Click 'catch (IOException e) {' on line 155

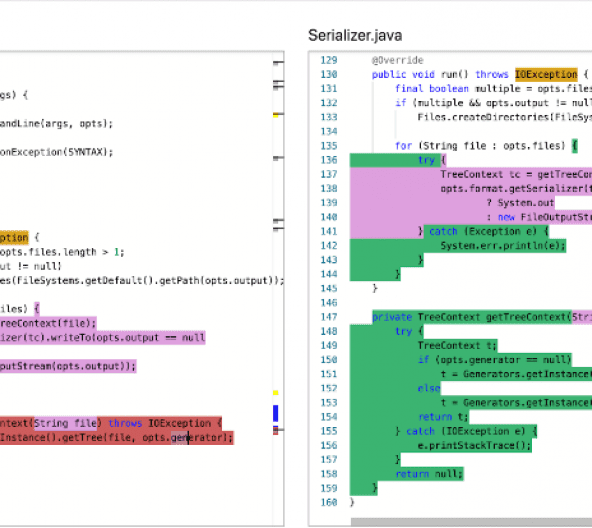tap(471, 431)
